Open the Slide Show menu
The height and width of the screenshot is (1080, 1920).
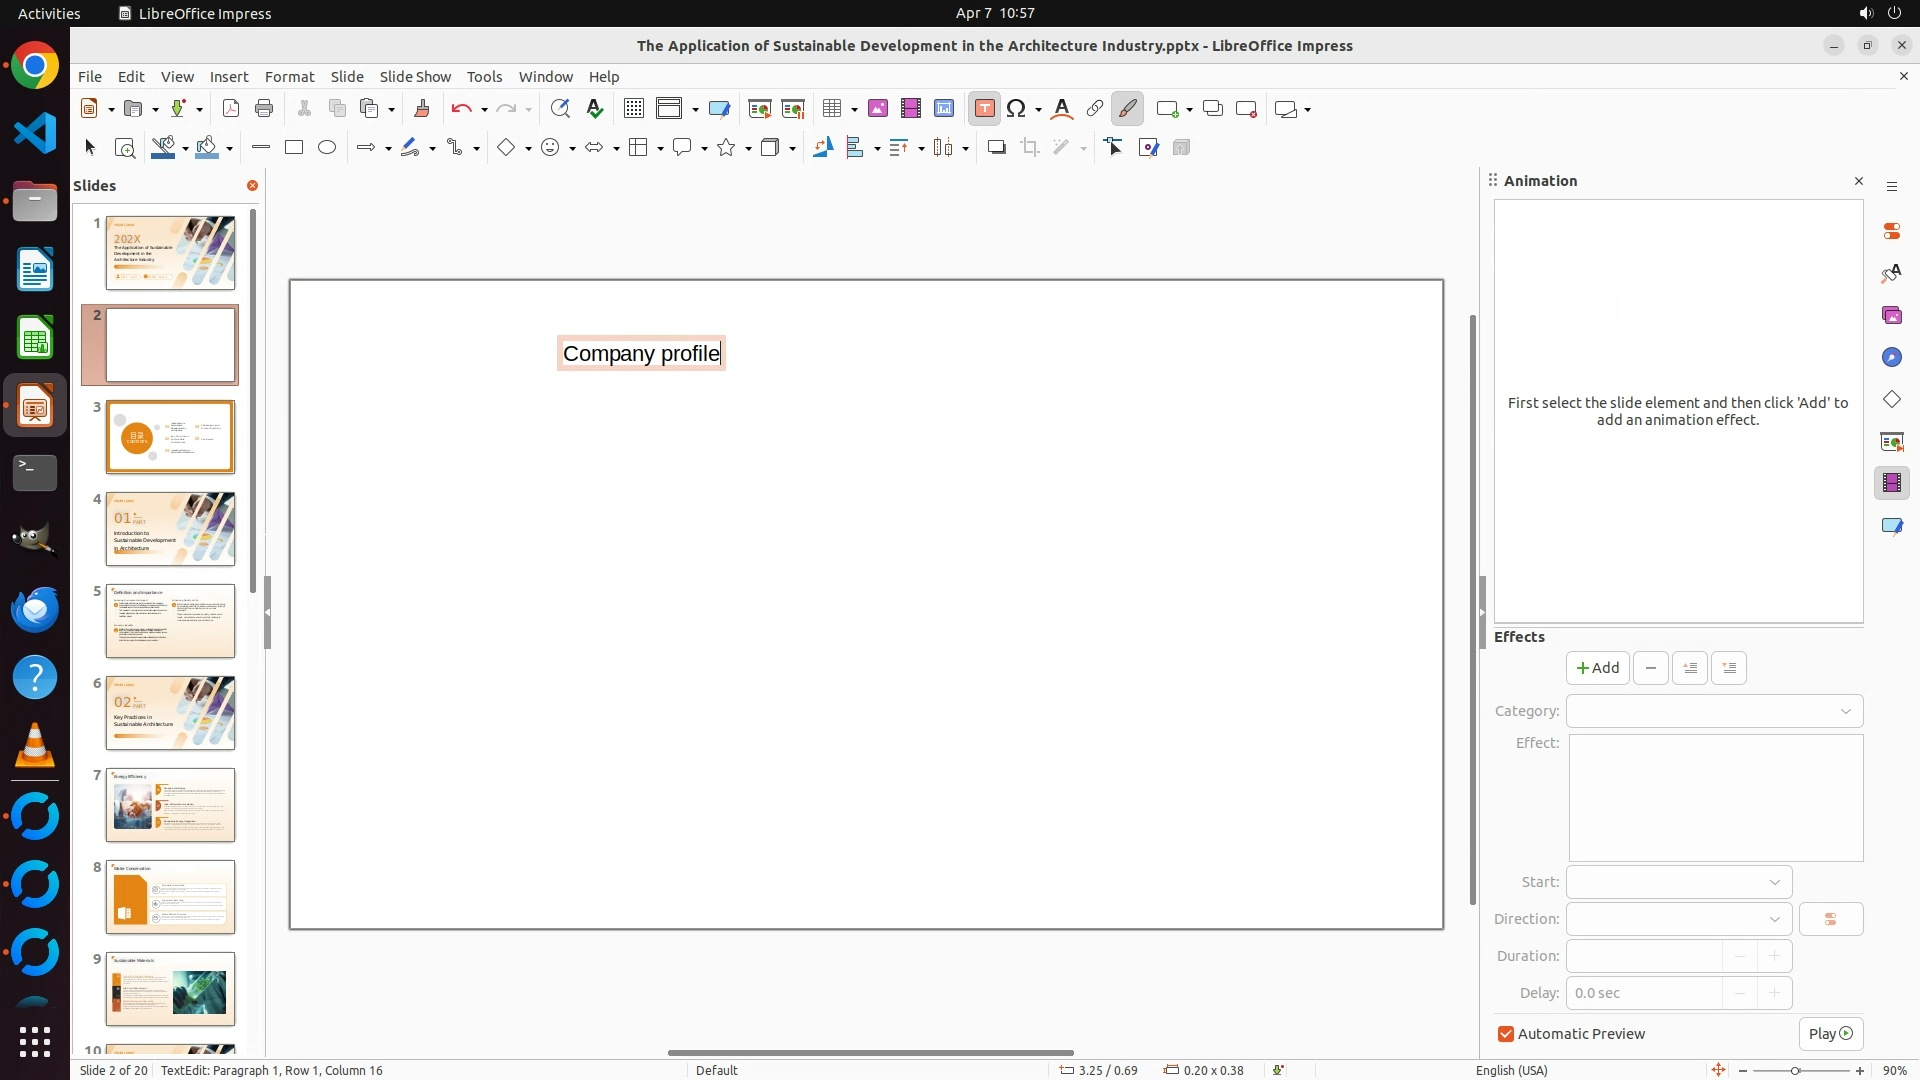(x=415, y=77)
